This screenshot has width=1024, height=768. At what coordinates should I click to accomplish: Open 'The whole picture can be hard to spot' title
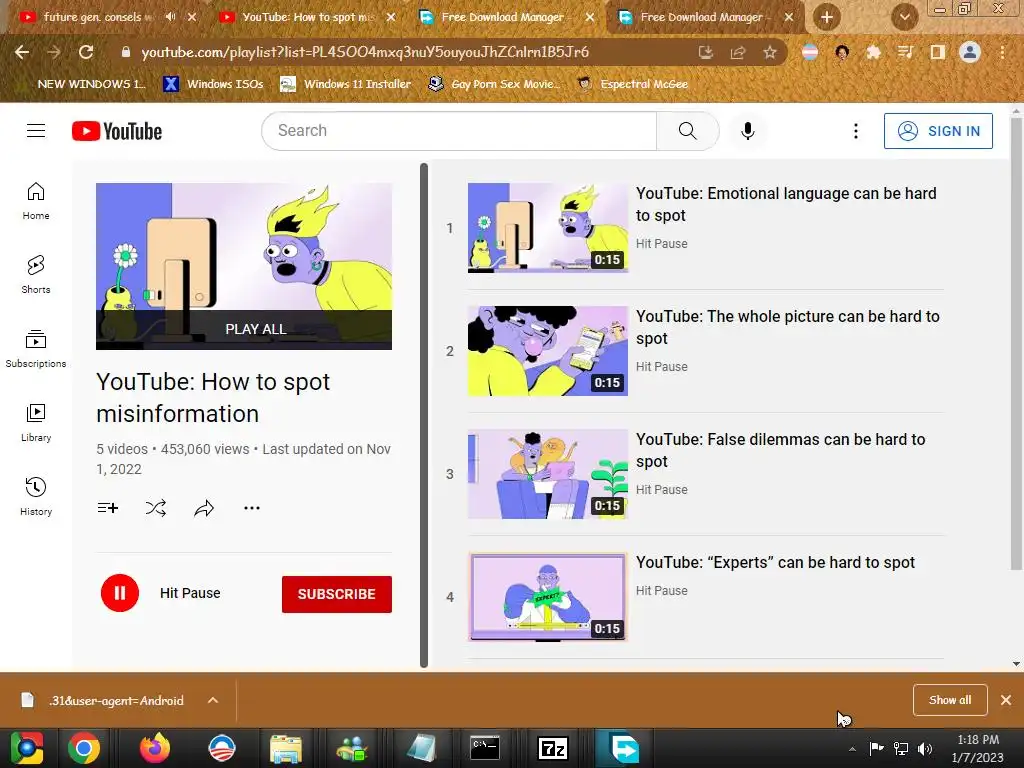tap(788, 327)
